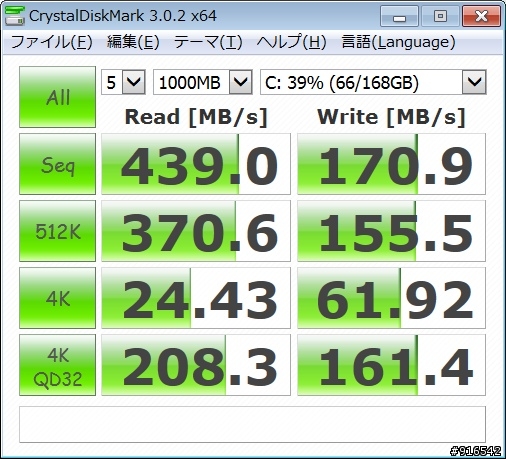Select the Seq write result 170.9

point(391,164)
